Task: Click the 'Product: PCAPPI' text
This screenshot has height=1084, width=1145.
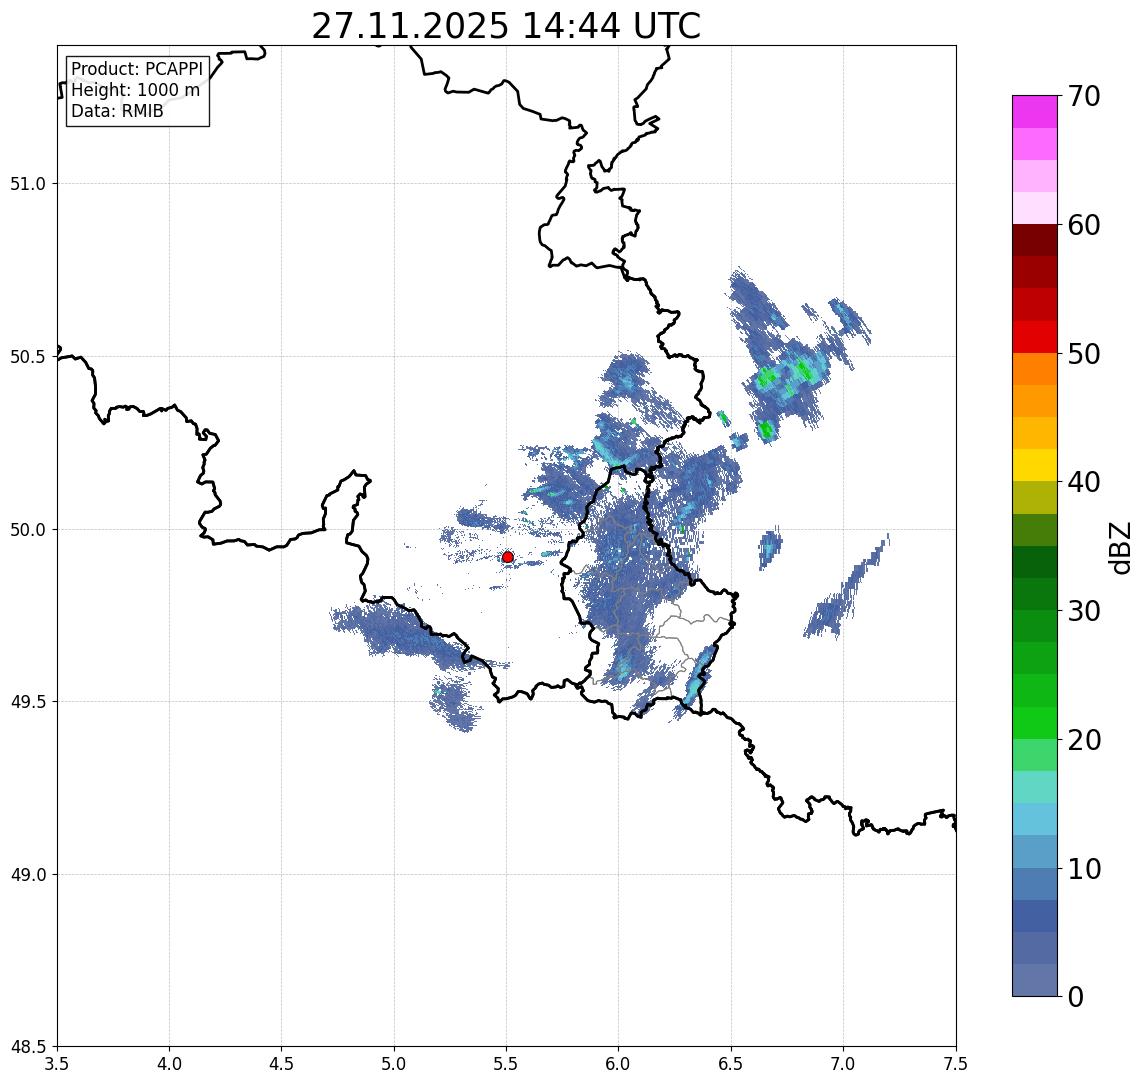Action: tap(137, 69)
